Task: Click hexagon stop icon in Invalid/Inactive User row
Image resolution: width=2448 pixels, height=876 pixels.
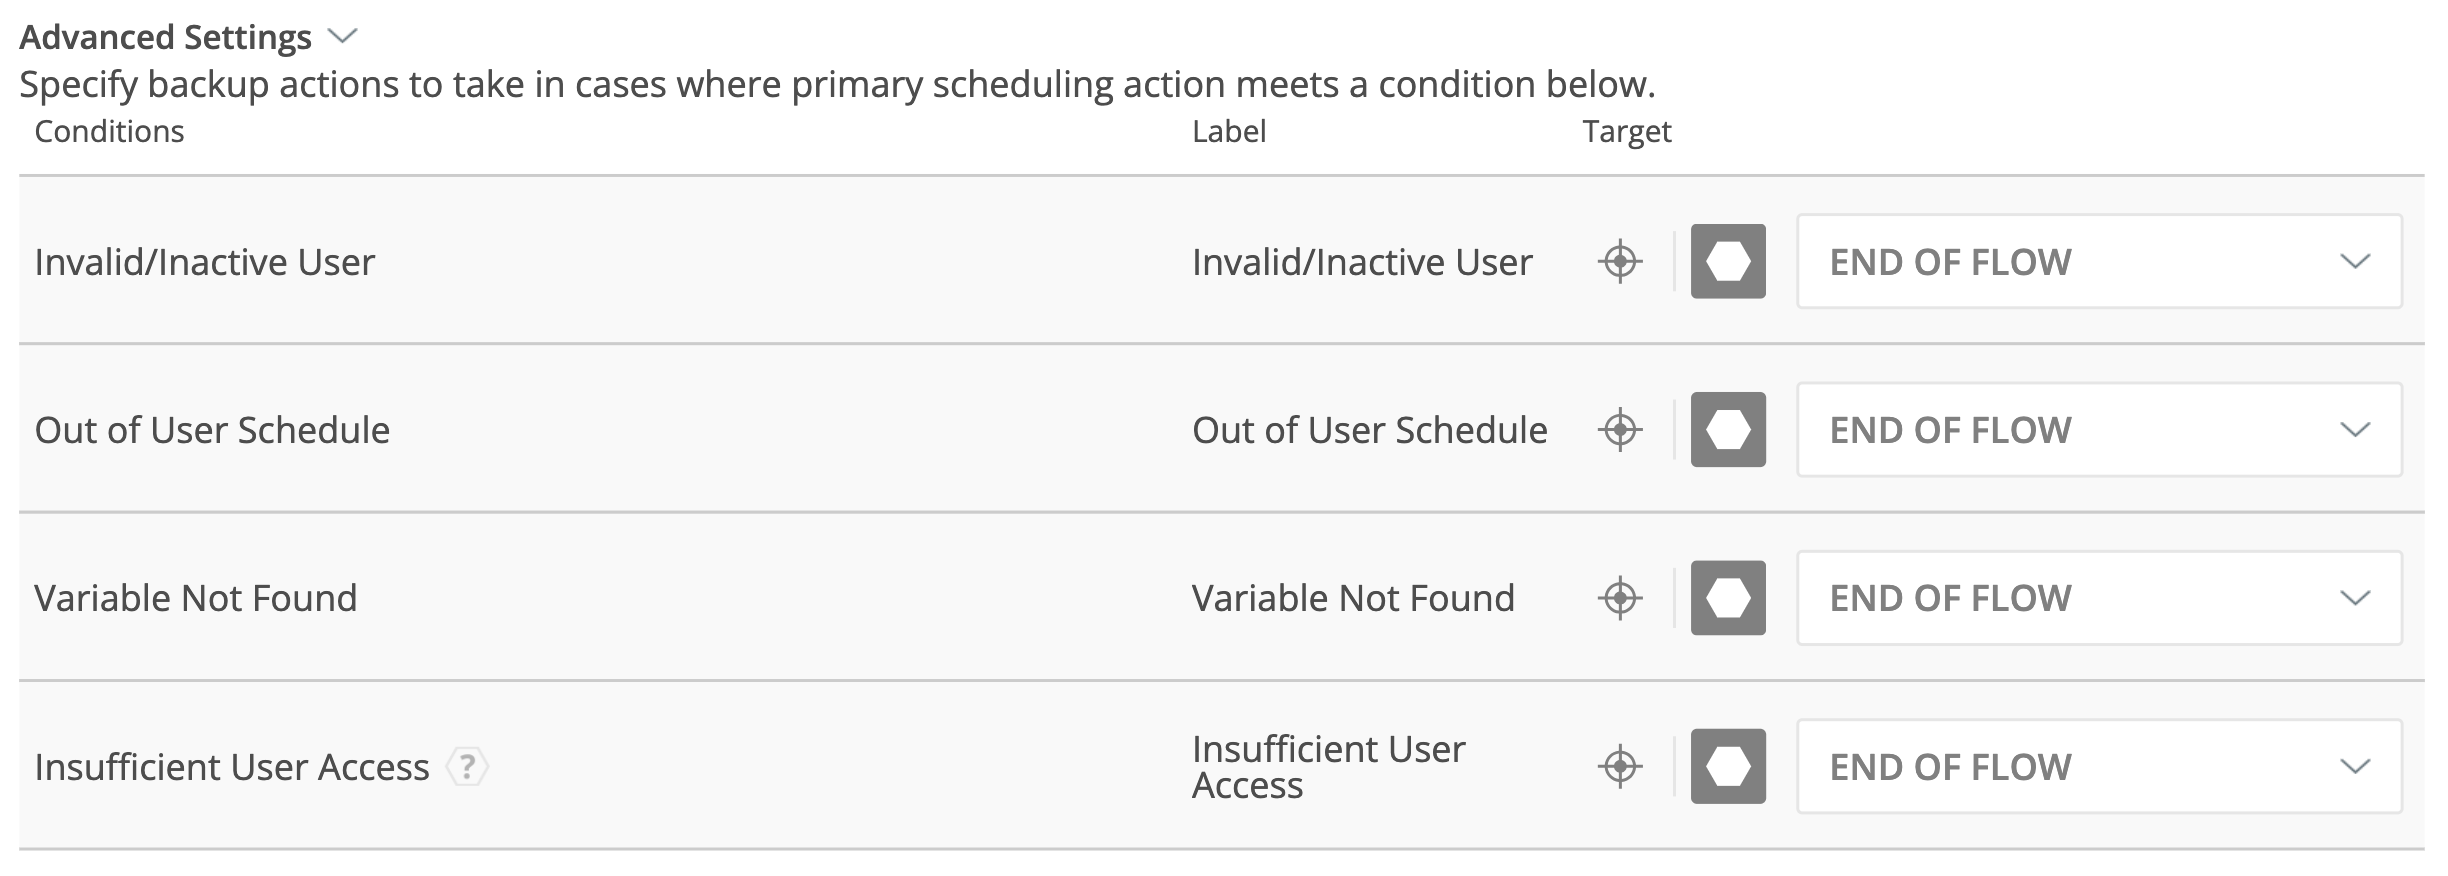Action: click(x=1728, y=262)
